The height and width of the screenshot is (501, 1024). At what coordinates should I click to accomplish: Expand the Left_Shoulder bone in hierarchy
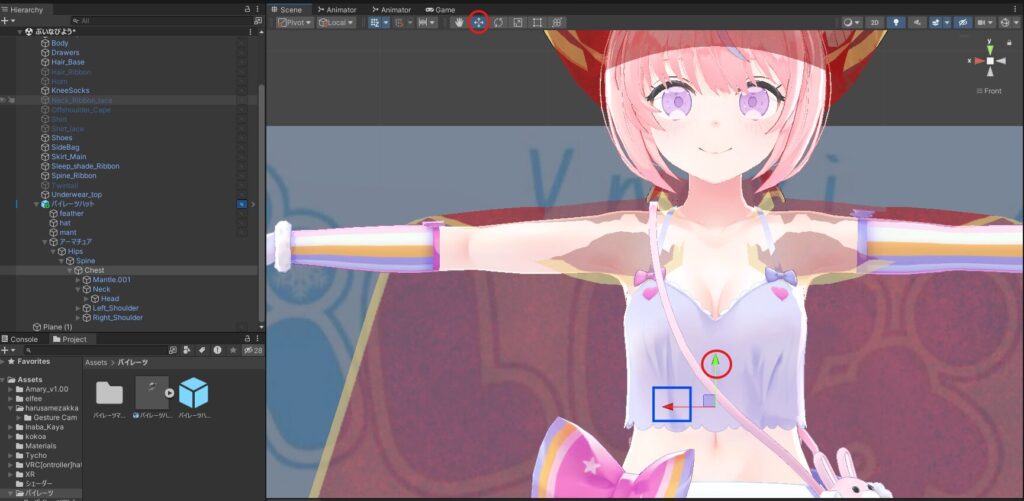pyautogui.click(x=78, y=308)
